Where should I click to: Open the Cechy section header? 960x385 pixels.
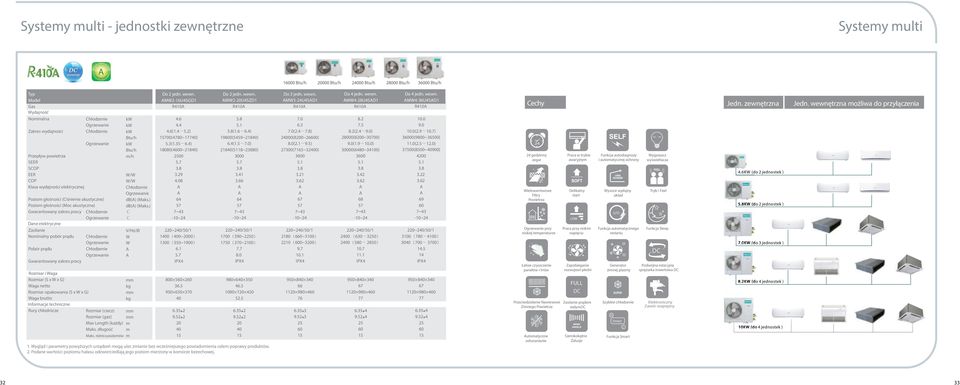point(544,103)
